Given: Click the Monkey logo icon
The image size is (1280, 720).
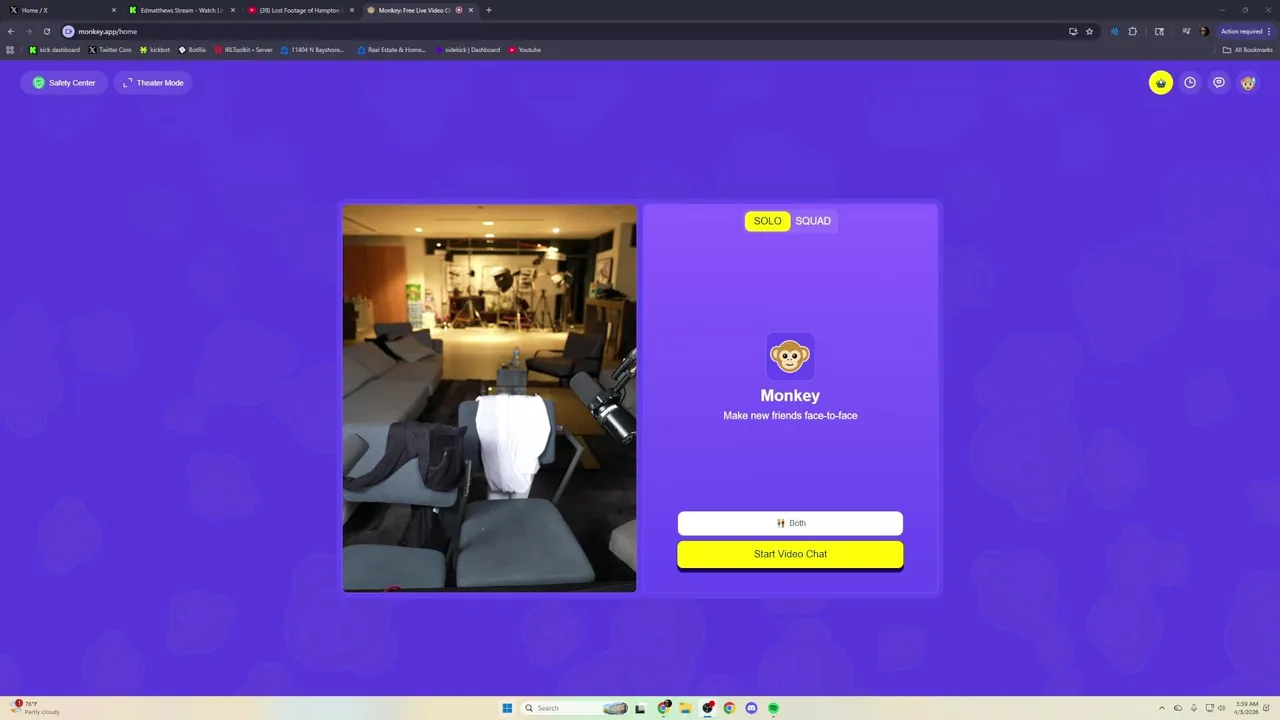Looking at the screenshot, I should tap(790, 356).
